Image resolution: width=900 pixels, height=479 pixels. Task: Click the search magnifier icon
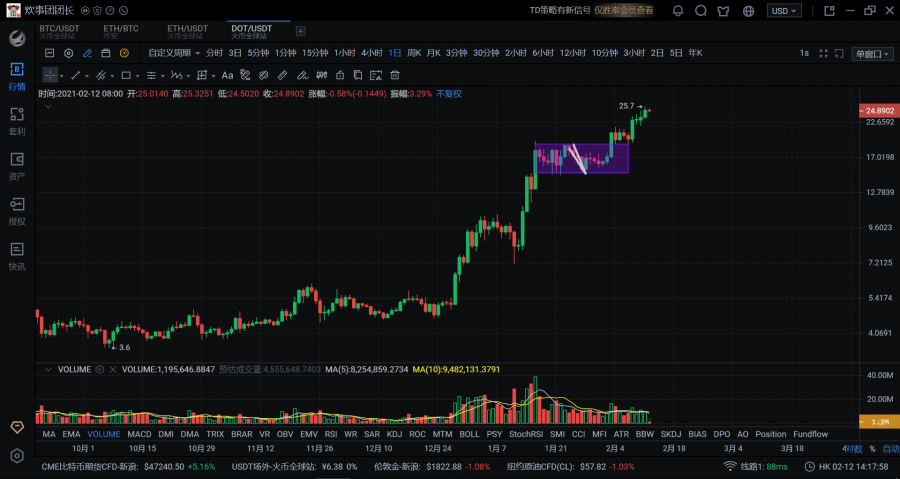click(702, 11)
